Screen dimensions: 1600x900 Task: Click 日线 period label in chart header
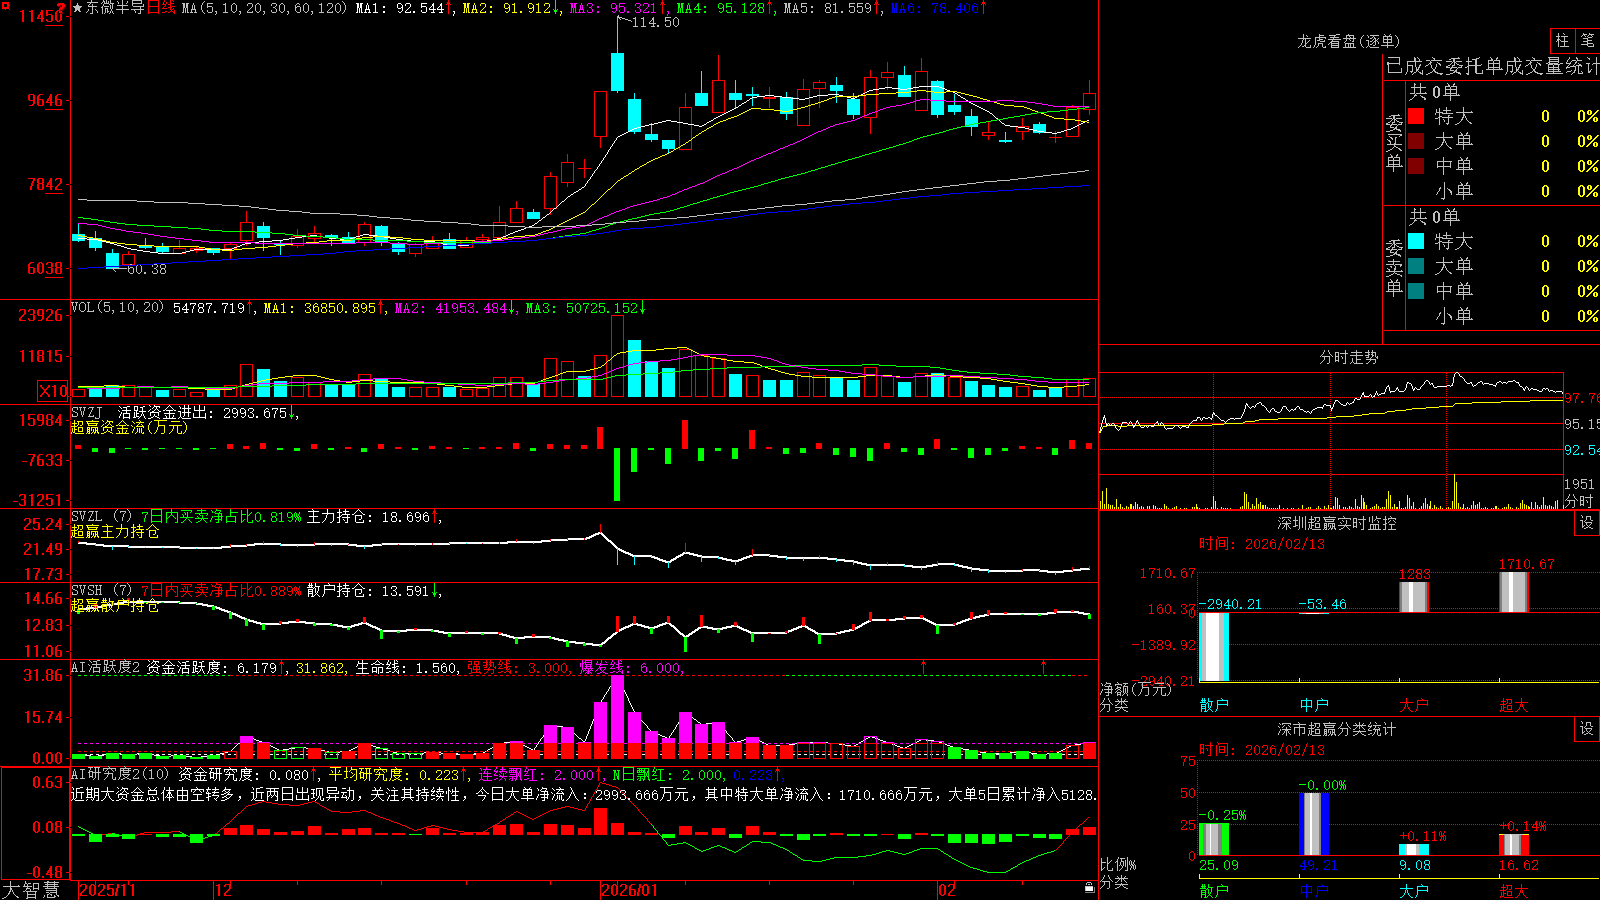(161, 8)
